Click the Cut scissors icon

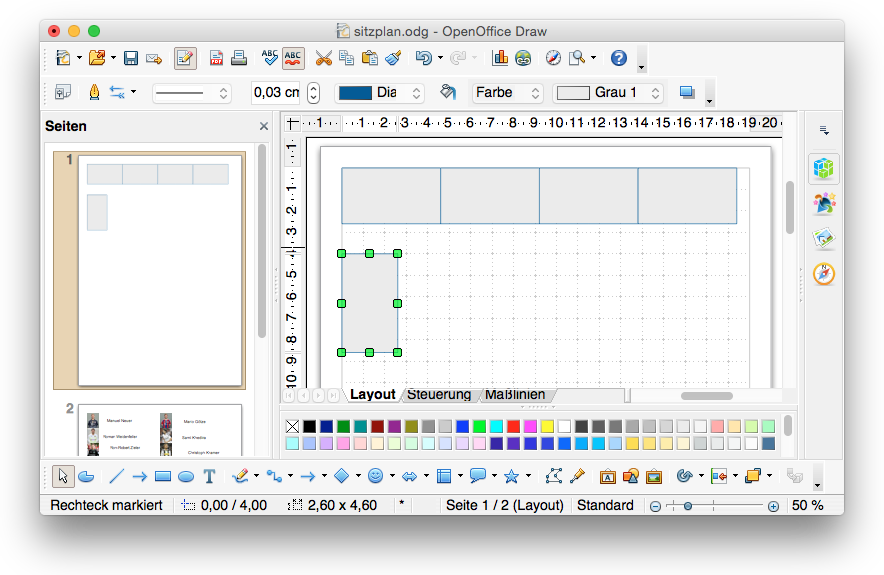point(324,58)
